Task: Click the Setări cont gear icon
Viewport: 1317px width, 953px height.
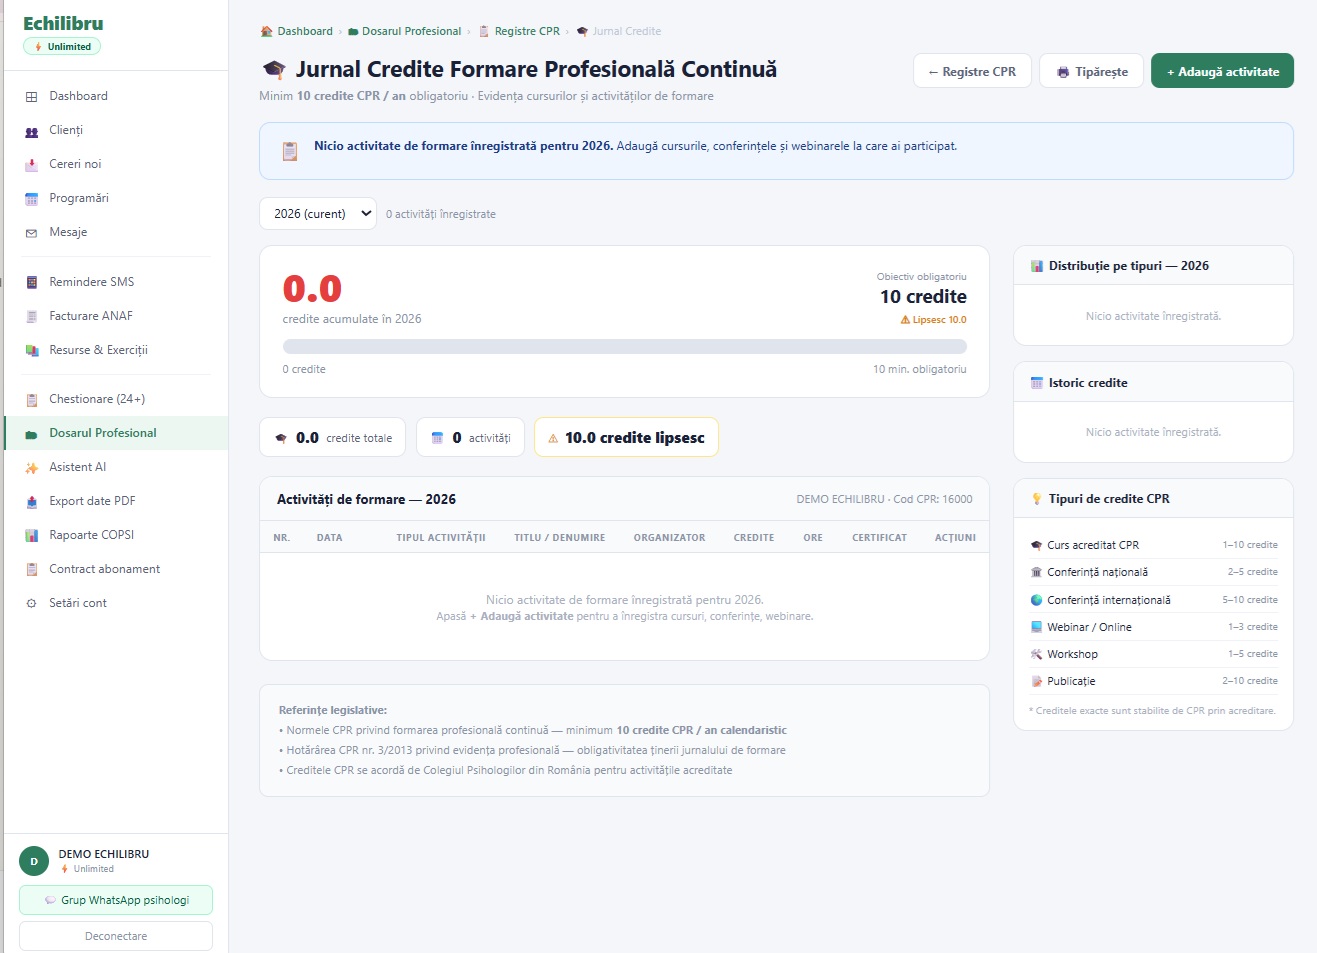Action: 31,604
